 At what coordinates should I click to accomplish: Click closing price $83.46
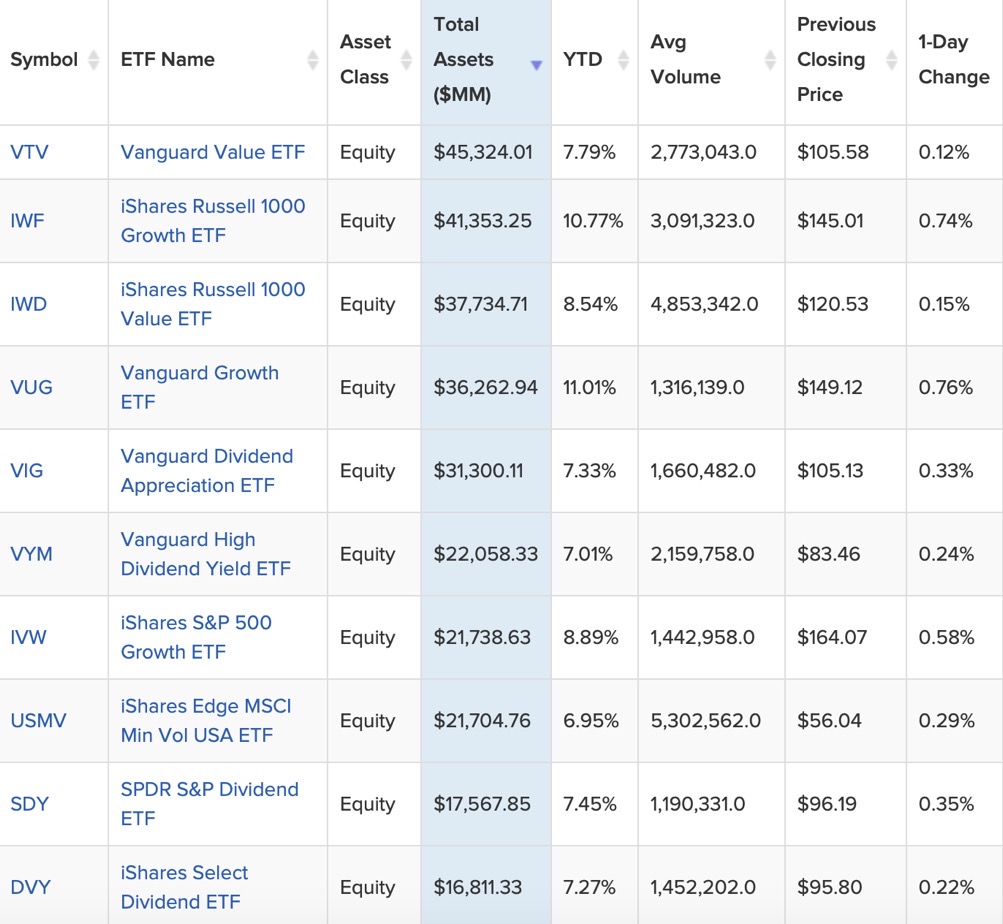pyautogui.click(x=828, y=554)
